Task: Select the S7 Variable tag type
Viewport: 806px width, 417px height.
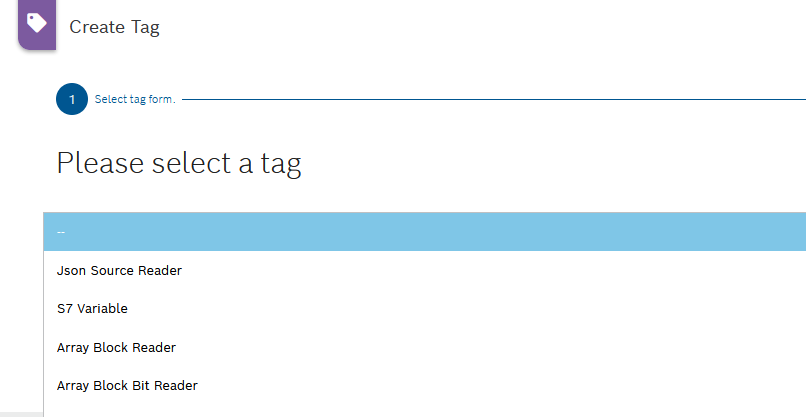Action: [x=93, y=309]
